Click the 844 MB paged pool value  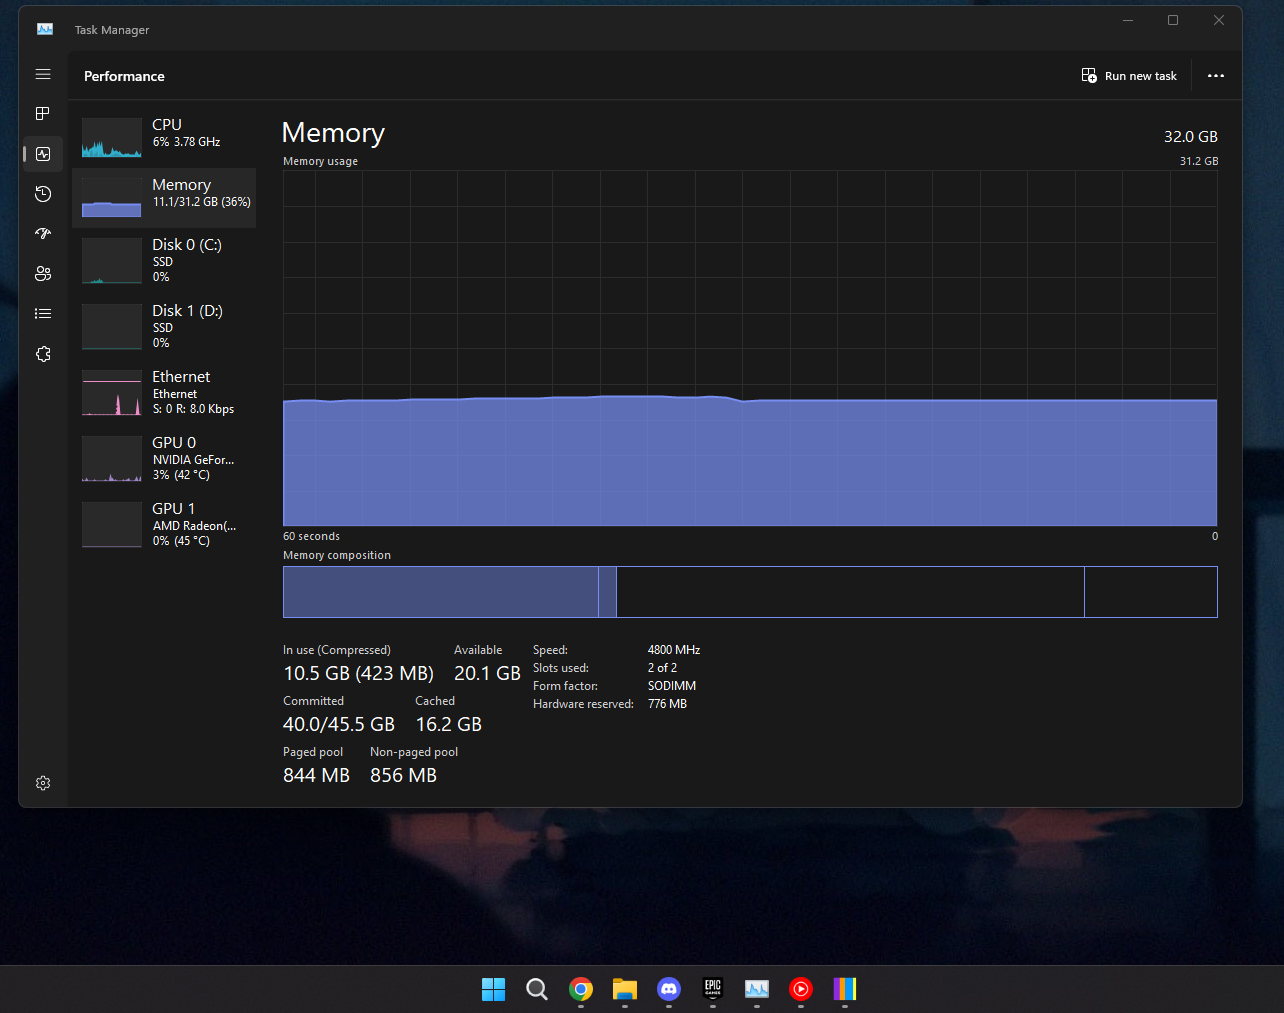click(316, 775)
